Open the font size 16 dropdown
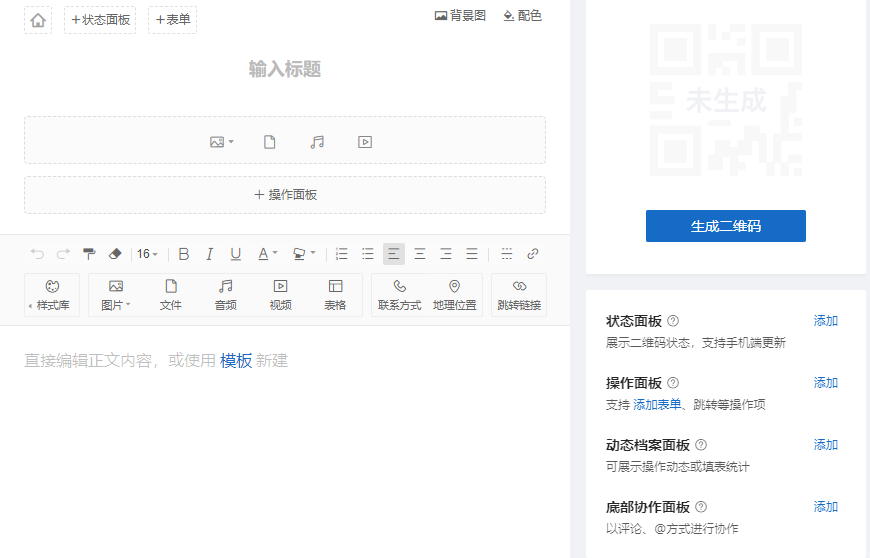870x558 pixels. [x=147, y=254]
